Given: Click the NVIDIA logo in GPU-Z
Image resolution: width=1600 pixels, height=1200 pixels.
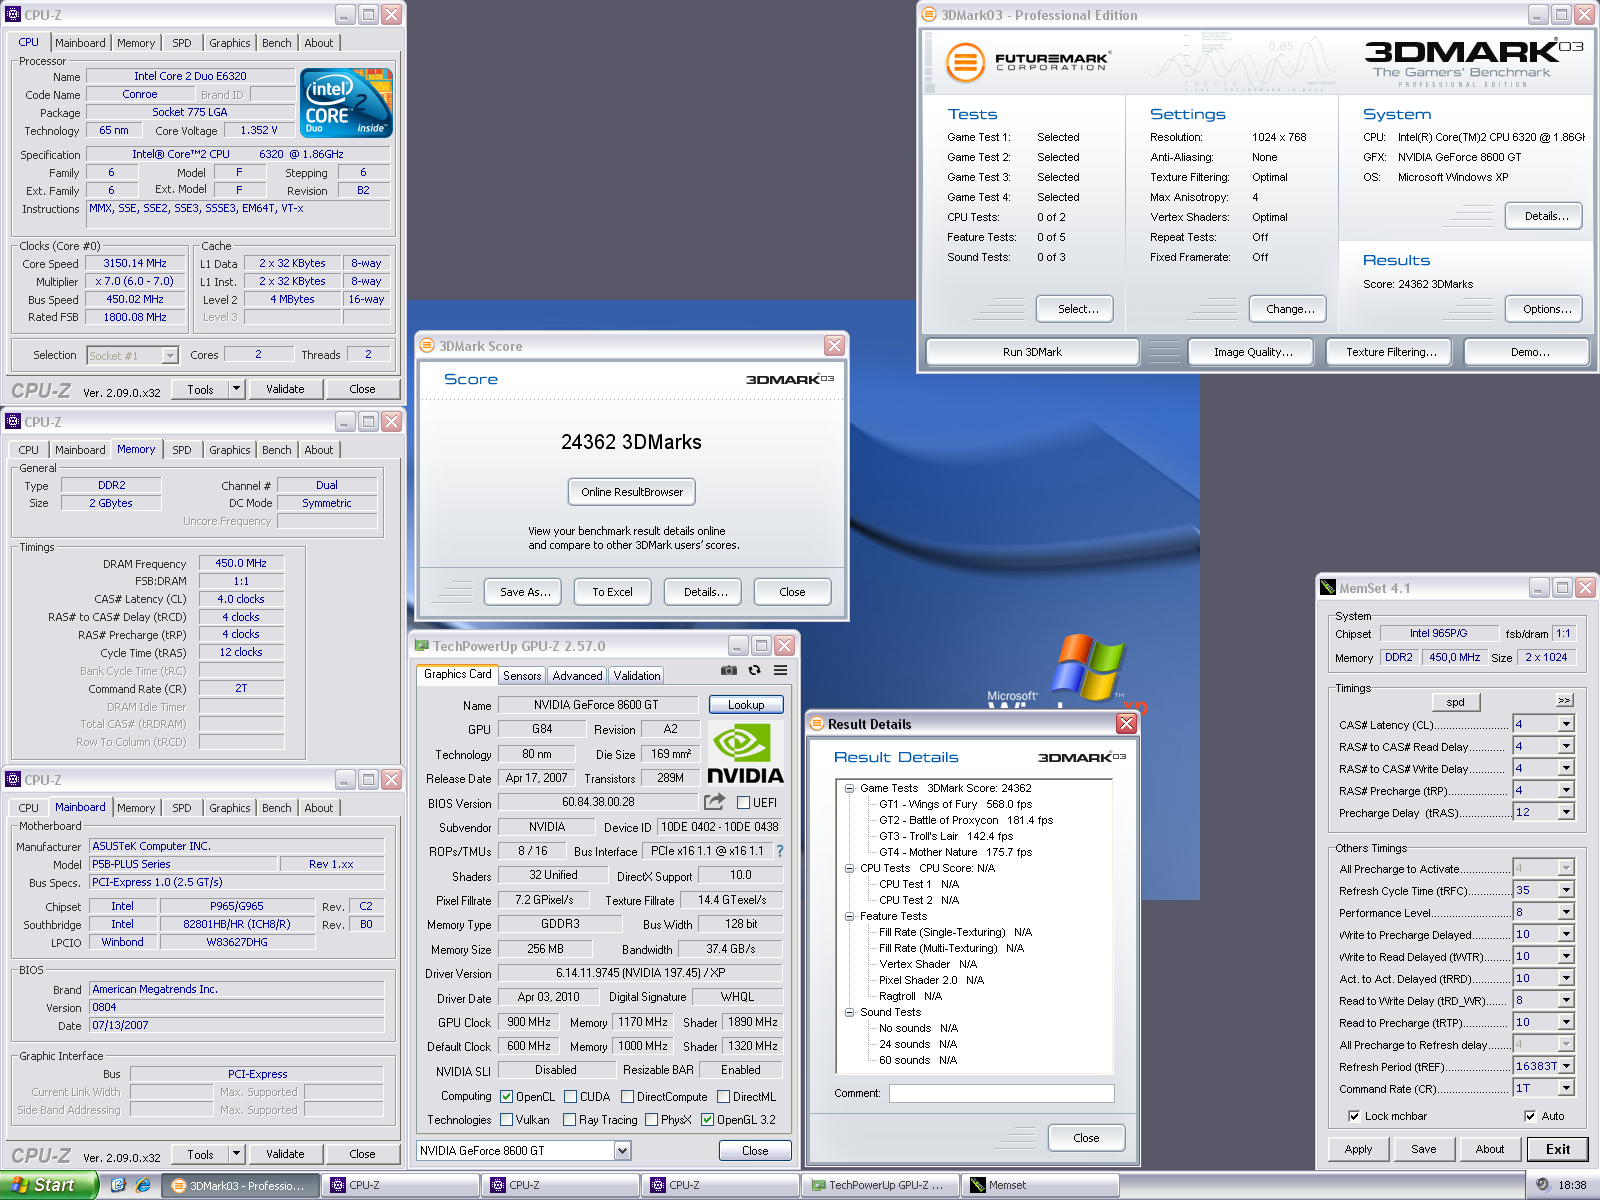Looking at the screenshot, I should (x=745, y=753).
